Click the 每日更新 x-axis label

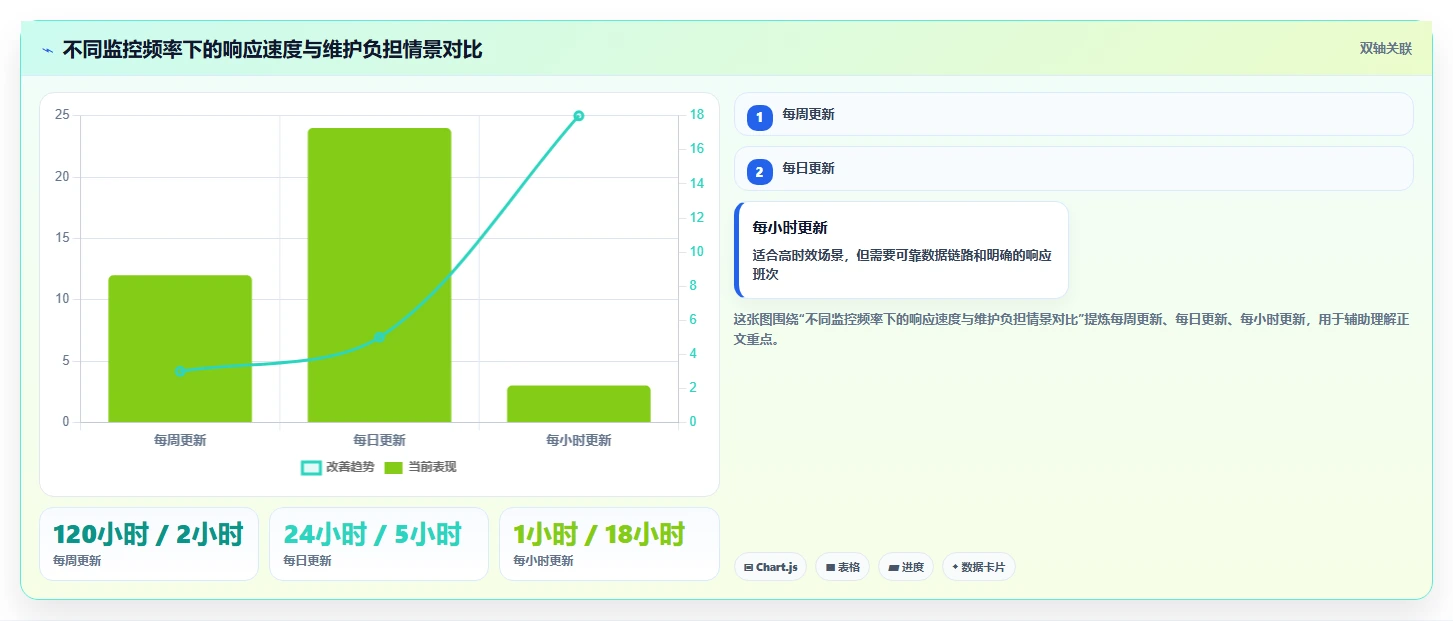(x=379, y=440)
